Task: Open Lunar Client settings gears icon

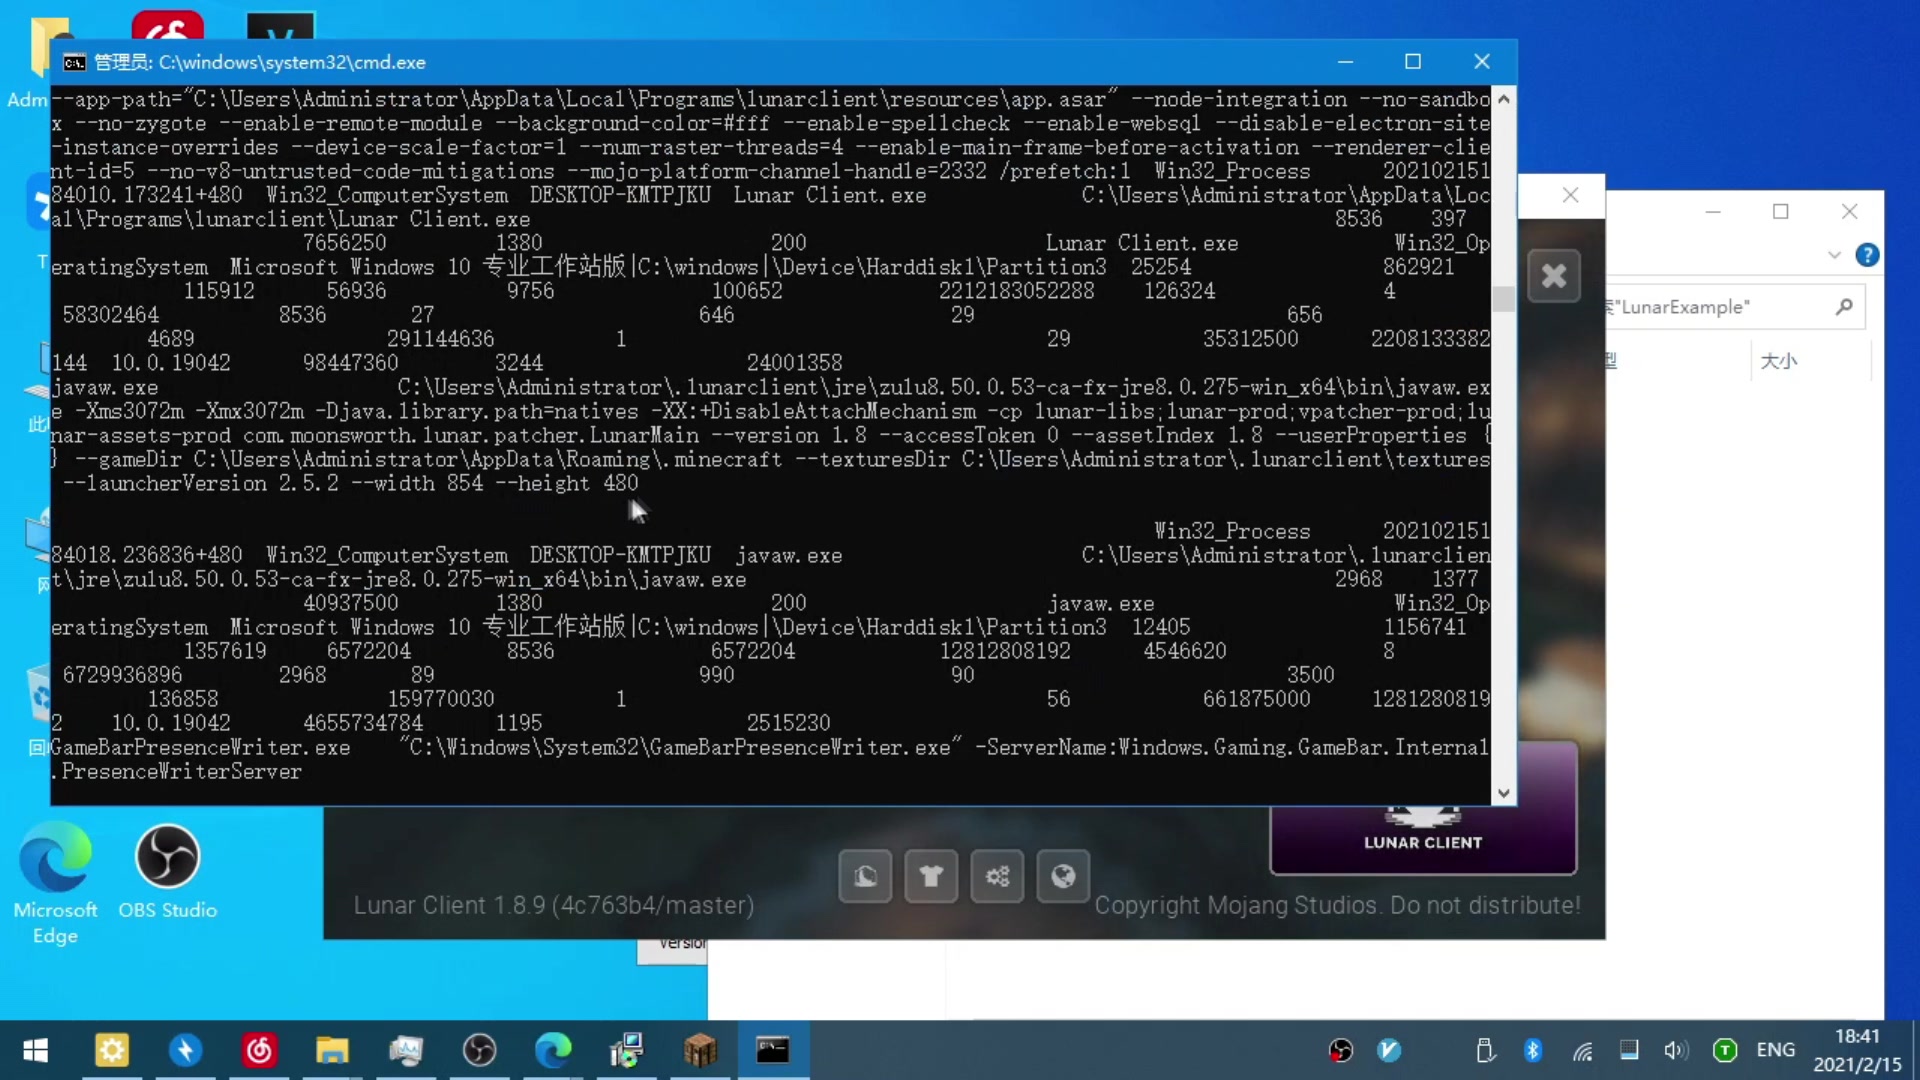Action: [x=997, y=877]
